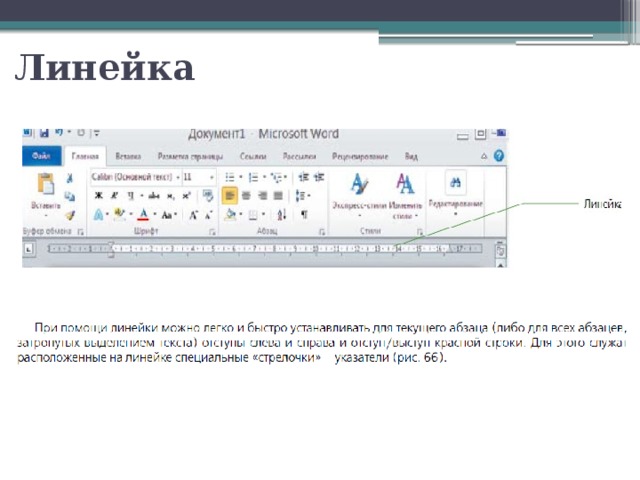The image size is (640, 480).
Task: Toggle highlighted align left button
Action: click(x=230, y=196)
